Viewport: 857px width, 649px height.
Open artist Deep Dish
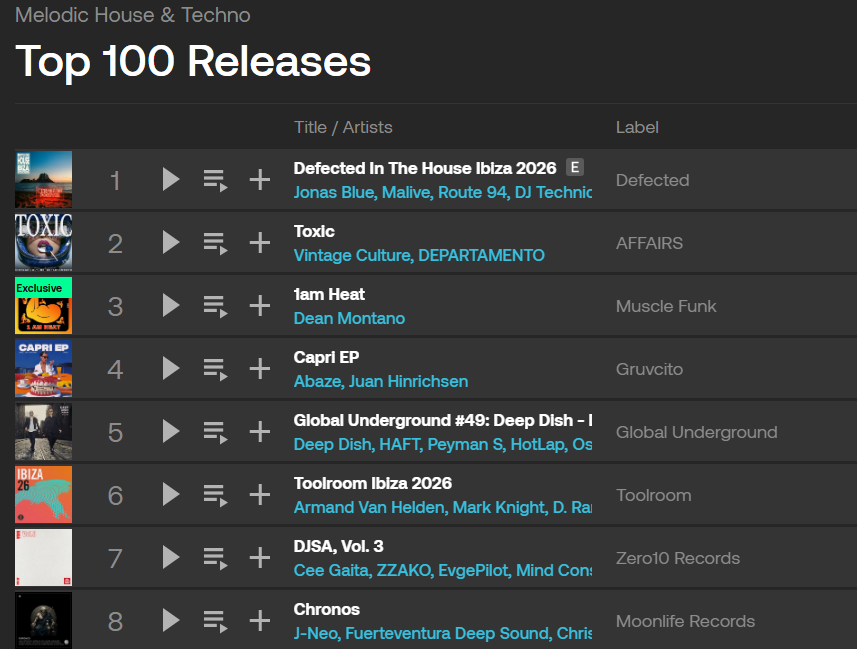(x=332, y=445)
